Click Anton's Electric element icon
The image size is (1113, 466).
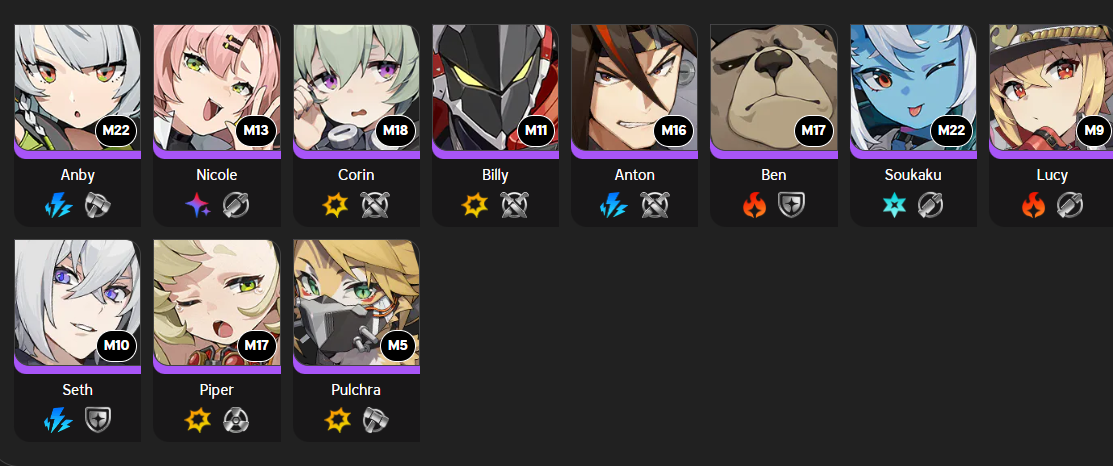pos(615,206)
